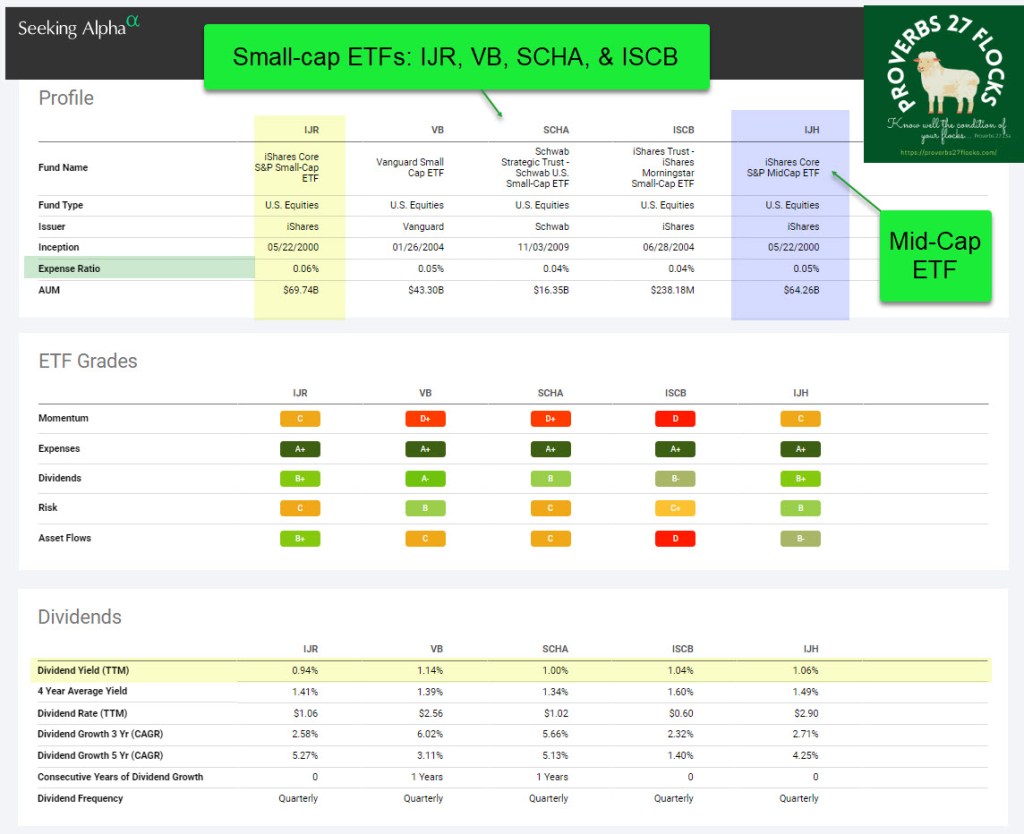The height and width of the screenshot is (834, 1024).
Task: Open iShares Core S&P MidCap ETF fund name
Action: click(791, 167)
